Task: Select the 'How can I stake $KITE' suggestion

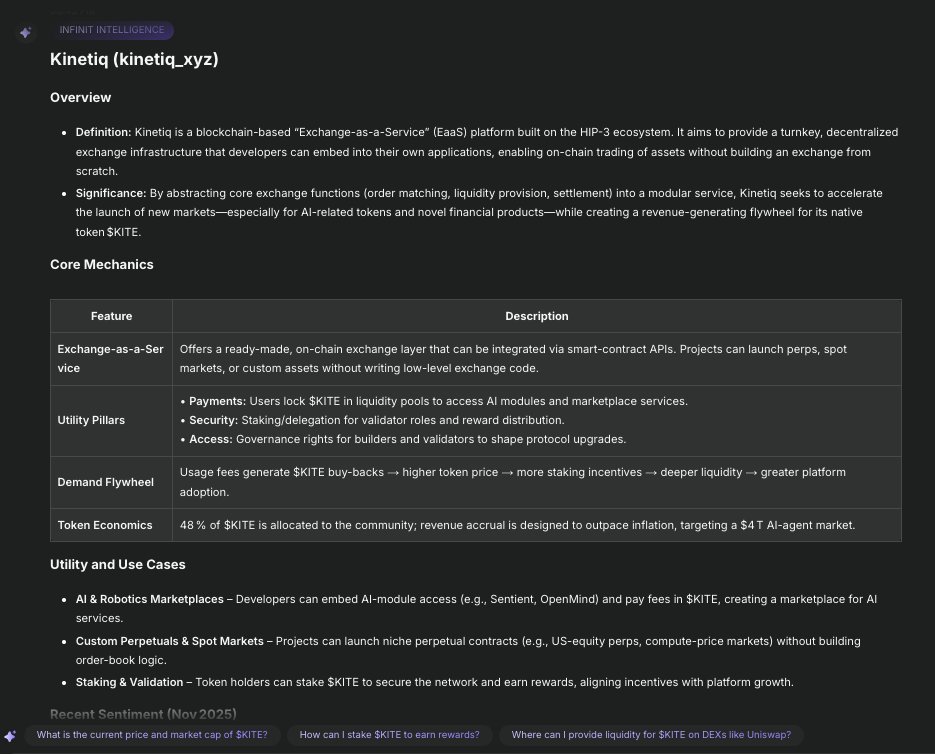Action: [389, 735]
